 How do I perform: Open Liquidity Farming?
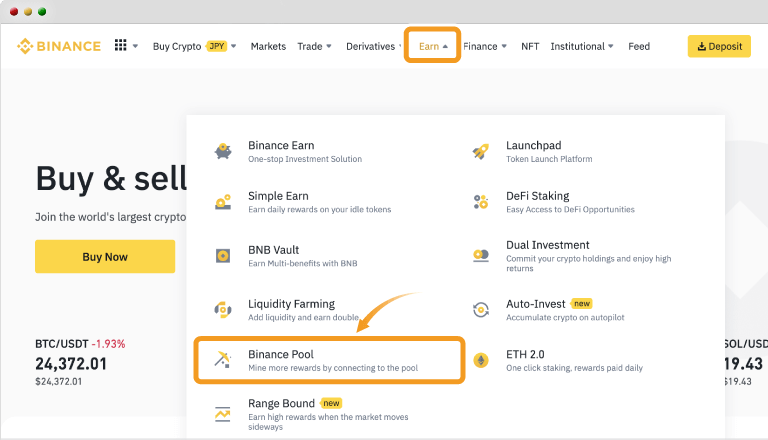291,304
